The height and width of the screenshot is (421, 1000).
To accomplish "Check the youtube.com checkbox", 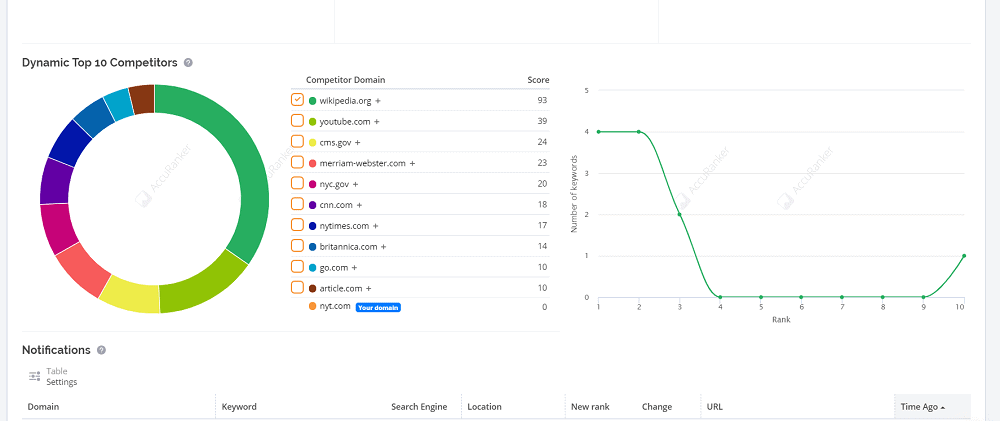I will pyautogui.click(x=297, y=121).
